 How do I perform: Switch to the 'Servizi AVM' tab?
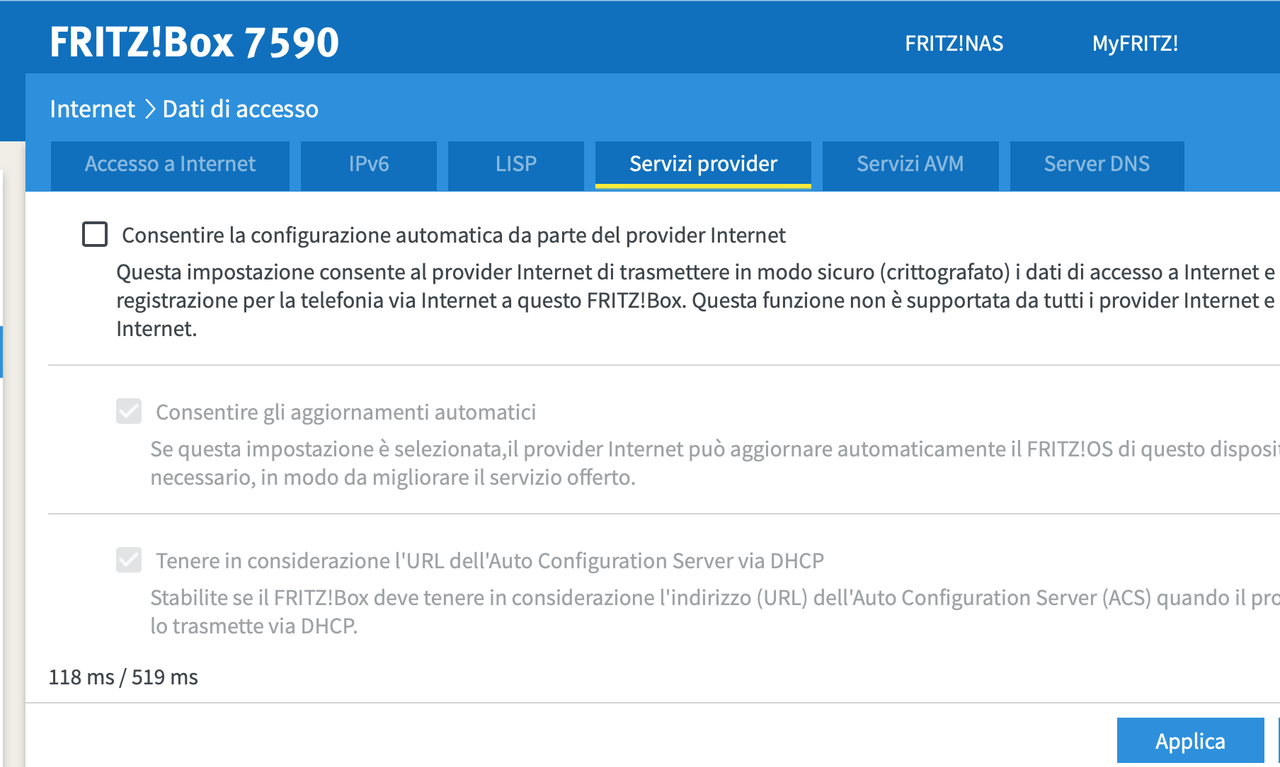point(909,165)
